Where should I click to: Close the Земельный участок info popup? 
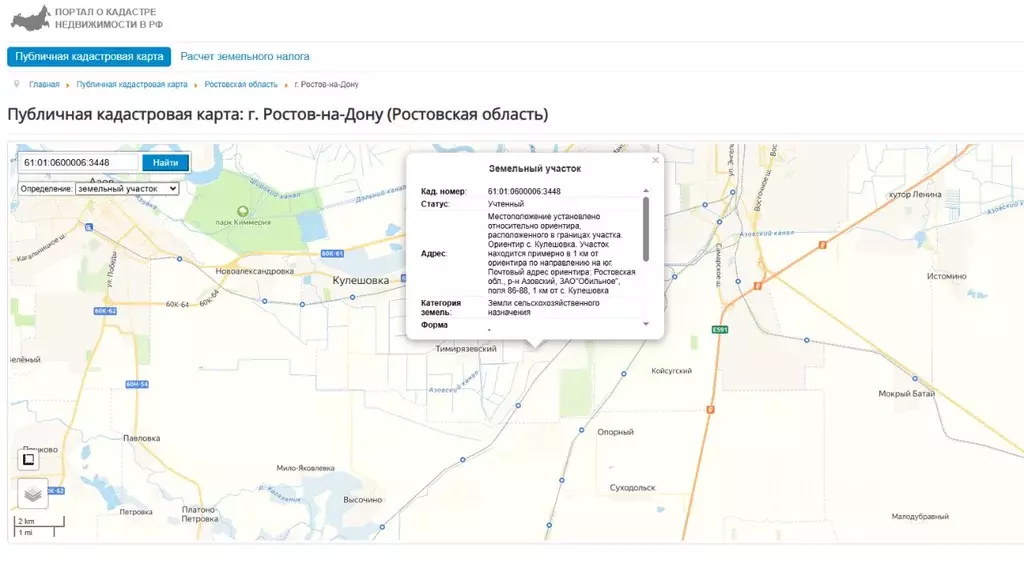[x=656, y=160]
